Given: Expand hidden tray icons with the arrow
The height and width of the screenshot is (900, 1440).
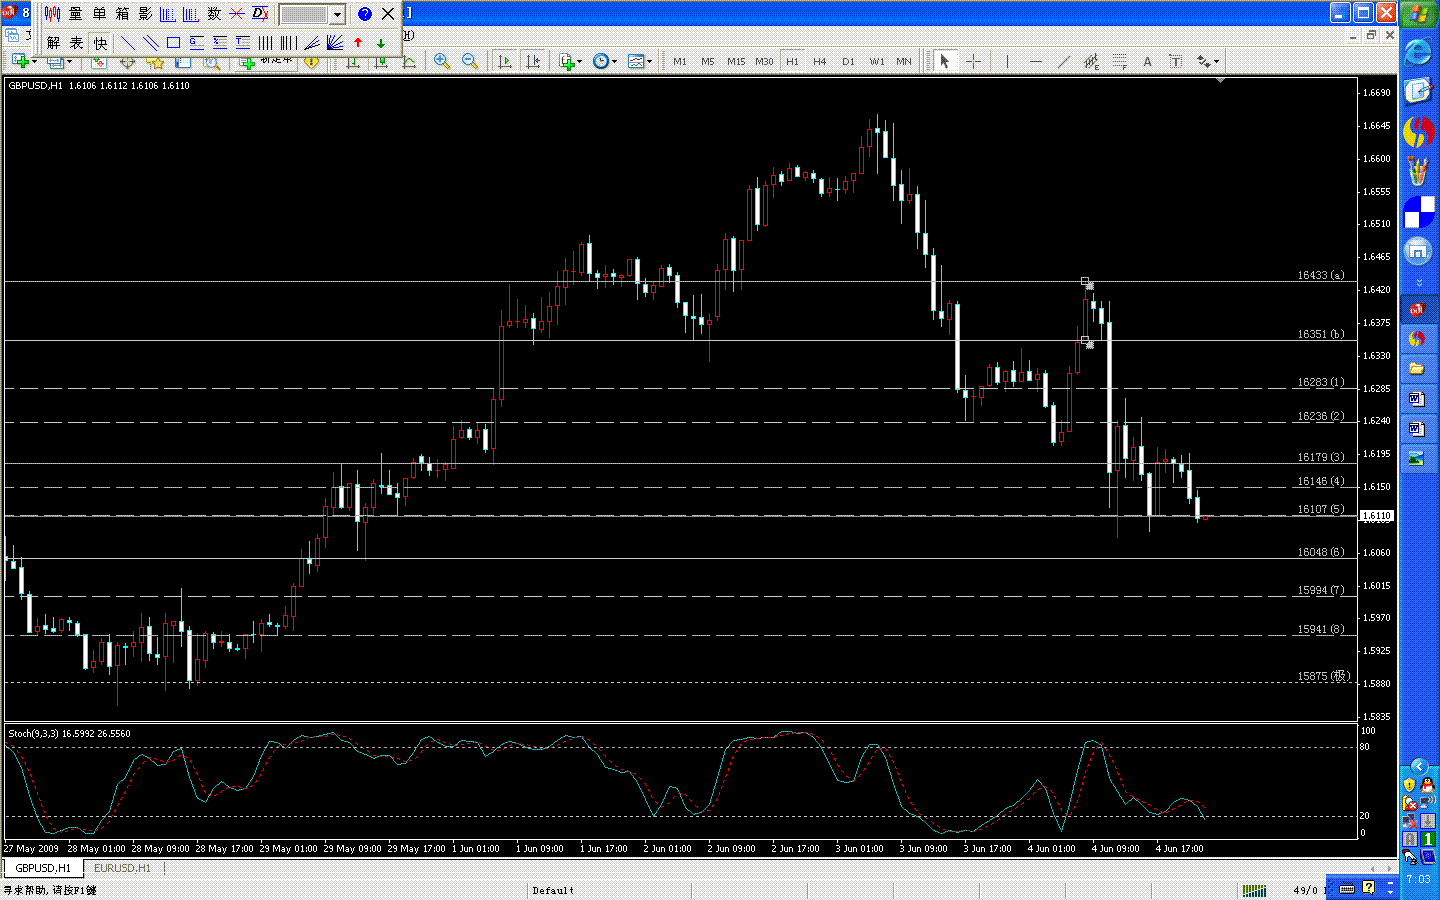Looking at the screenshot, I should [1419, 766].
